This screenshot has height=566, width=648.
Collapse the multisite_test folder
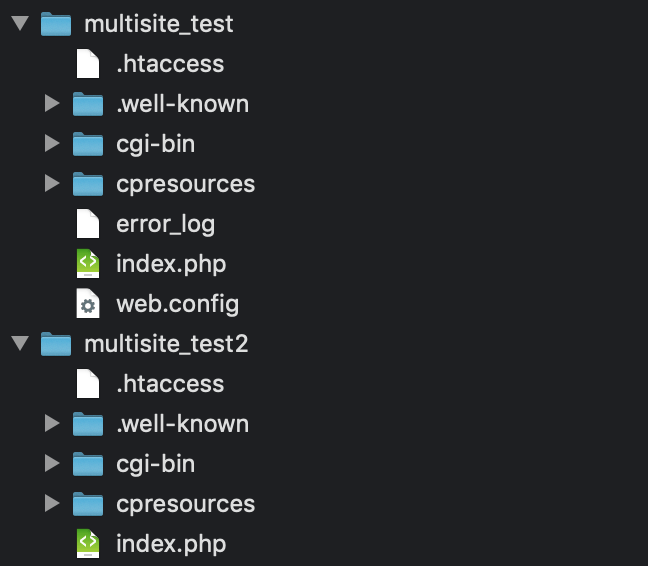coord(19,24)
